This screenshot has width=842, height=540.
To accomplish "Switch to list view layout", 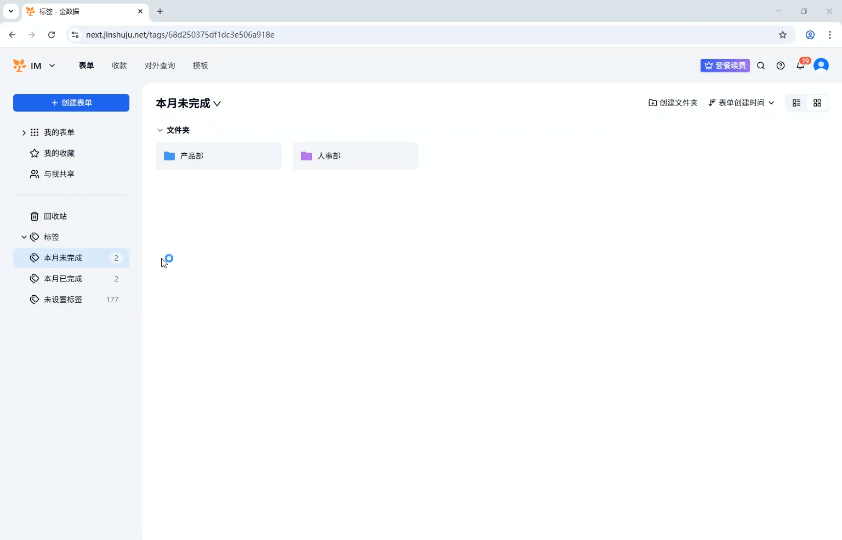I will 797,103.
